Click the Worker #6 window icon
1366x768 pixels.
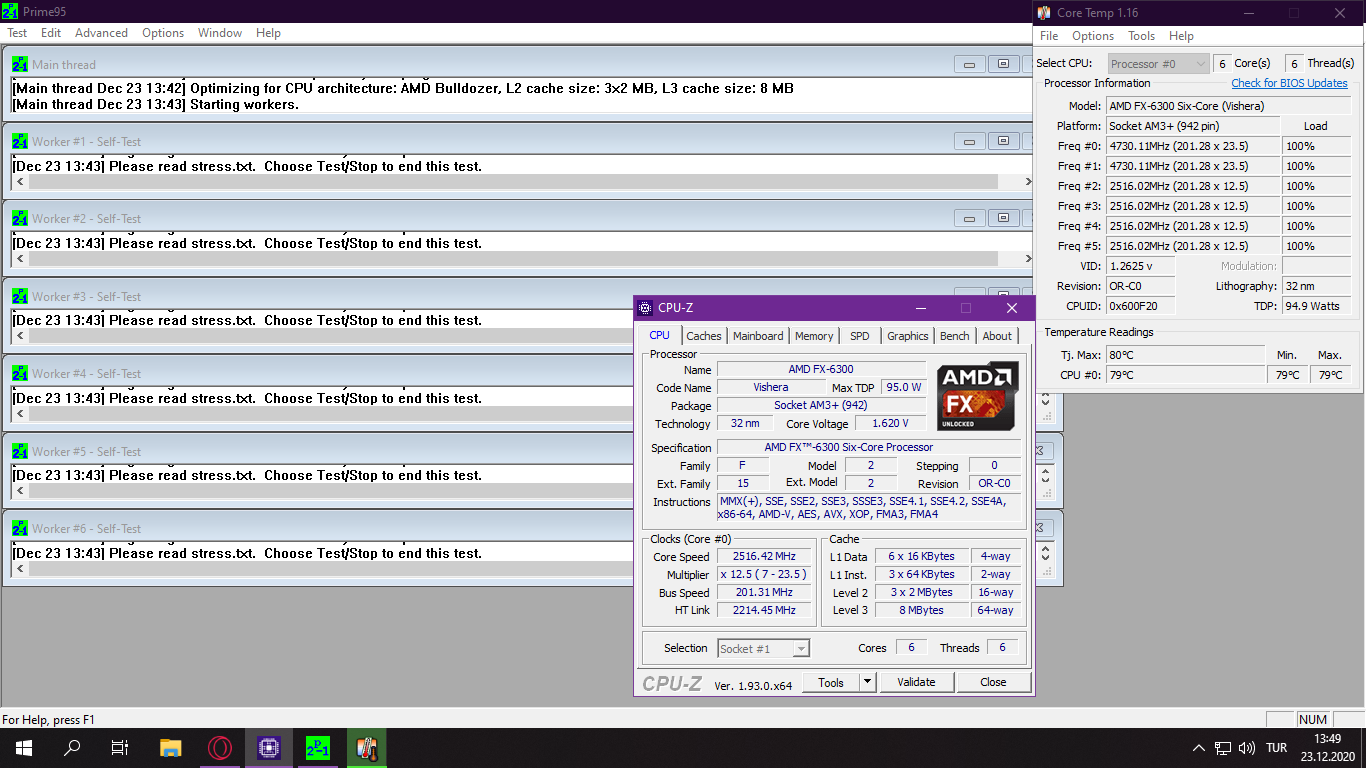pyautogui.click(x=20, y=528)
